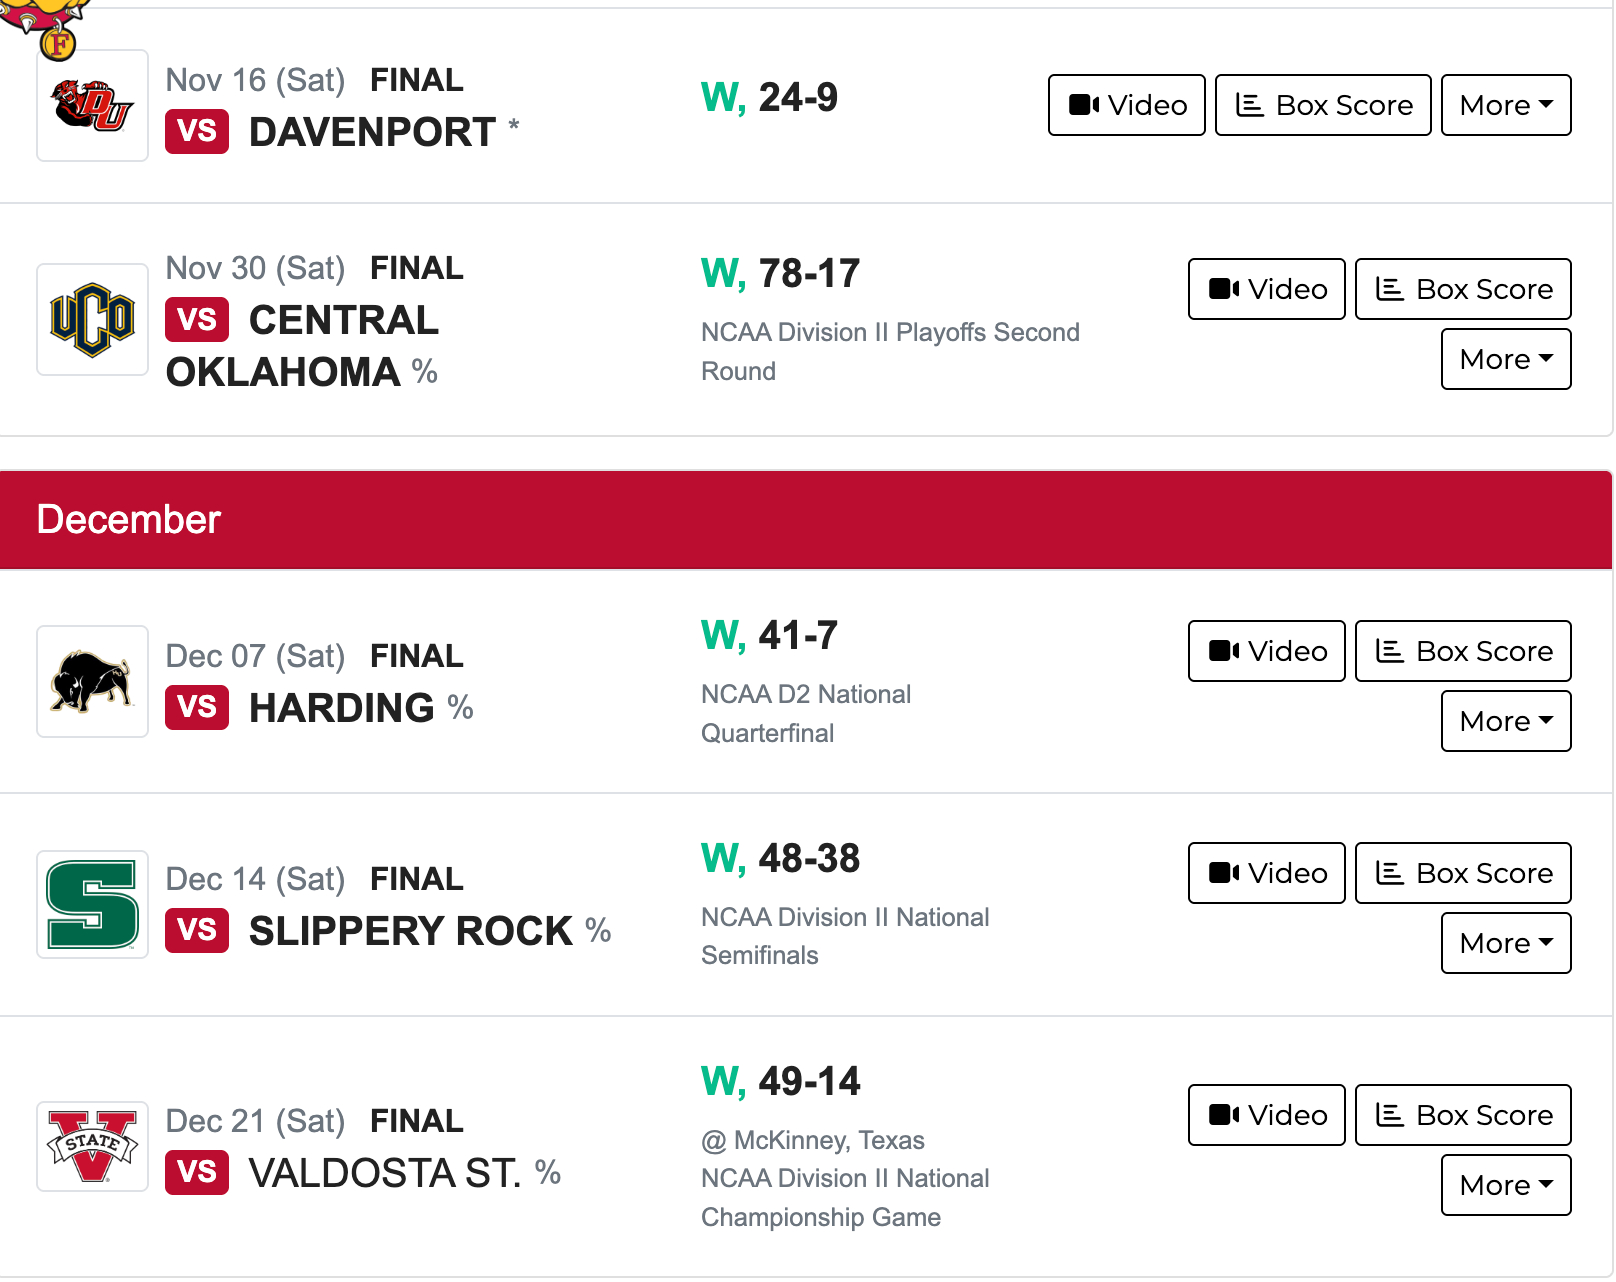Open Box Score for Davenport game

[1322, 105]
